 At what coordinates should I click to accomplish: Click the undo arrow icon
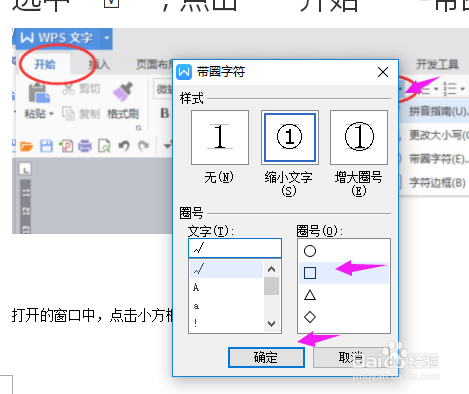[124, 146]
